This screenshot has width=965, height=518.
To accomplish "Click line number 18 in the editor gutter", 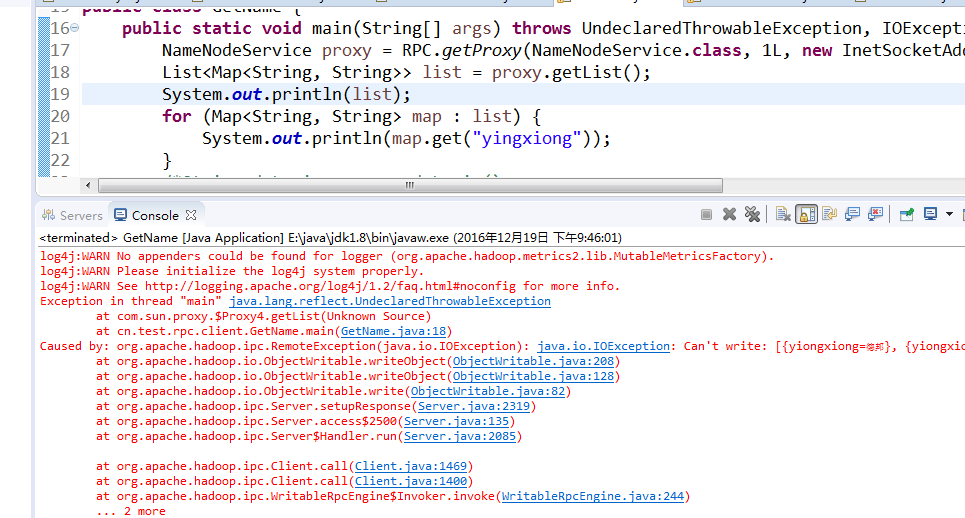I will click(x=60, y=73).
